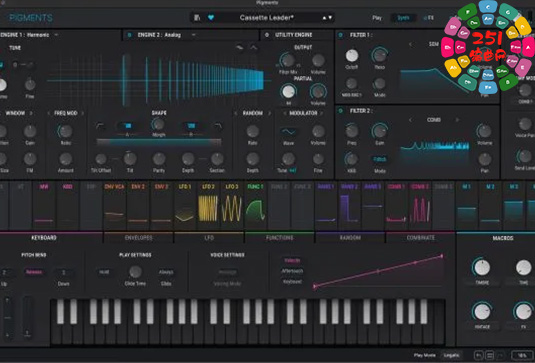Toggle Filter 2 power button
This screenshot has width=535, height=363.
coord(340,111)
